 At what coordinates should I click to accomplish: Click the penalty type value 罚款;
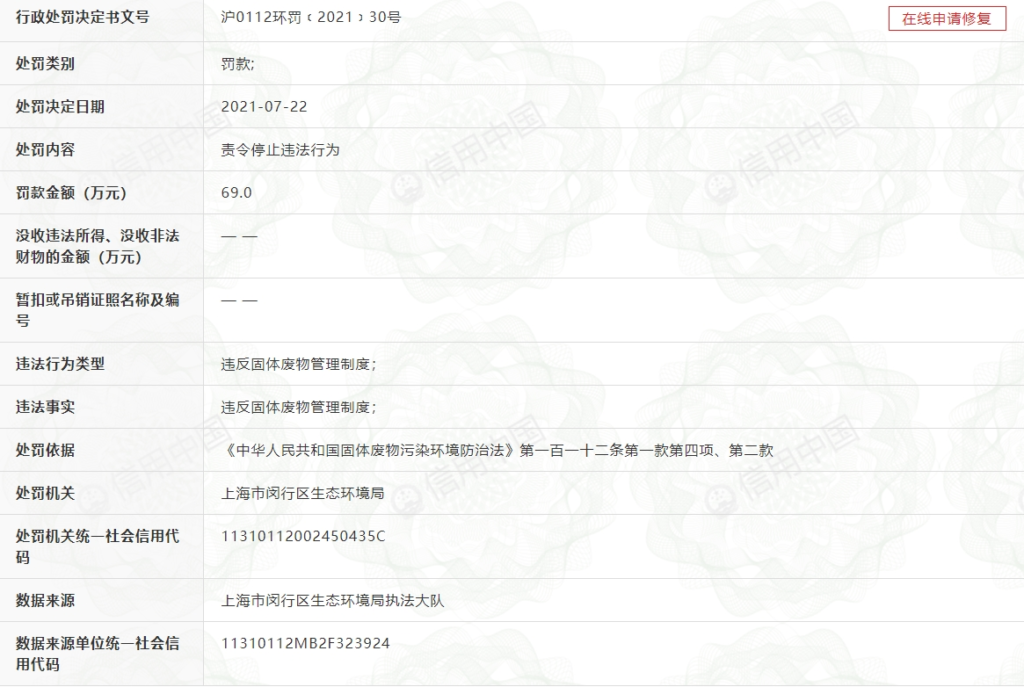pyautogui.click(x=238, y=64)
